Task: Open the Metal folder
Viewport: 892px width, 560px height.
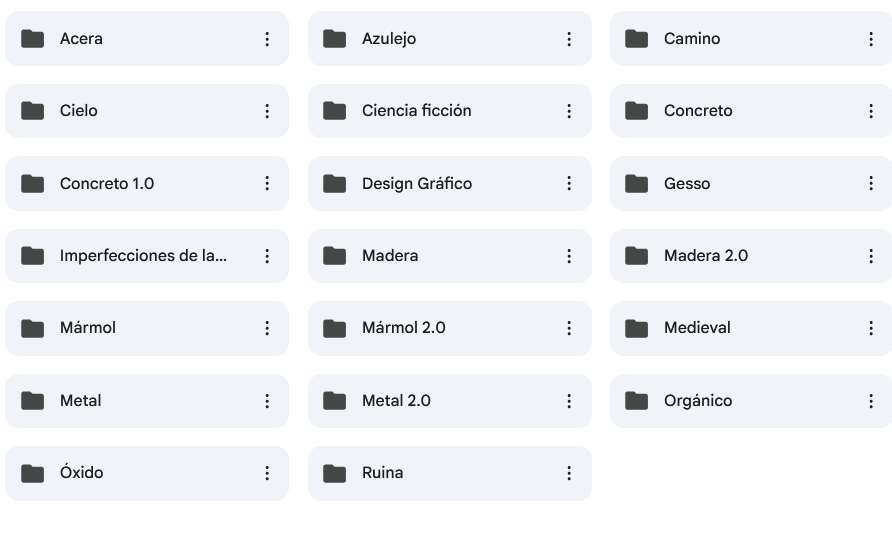Action: 81,401
